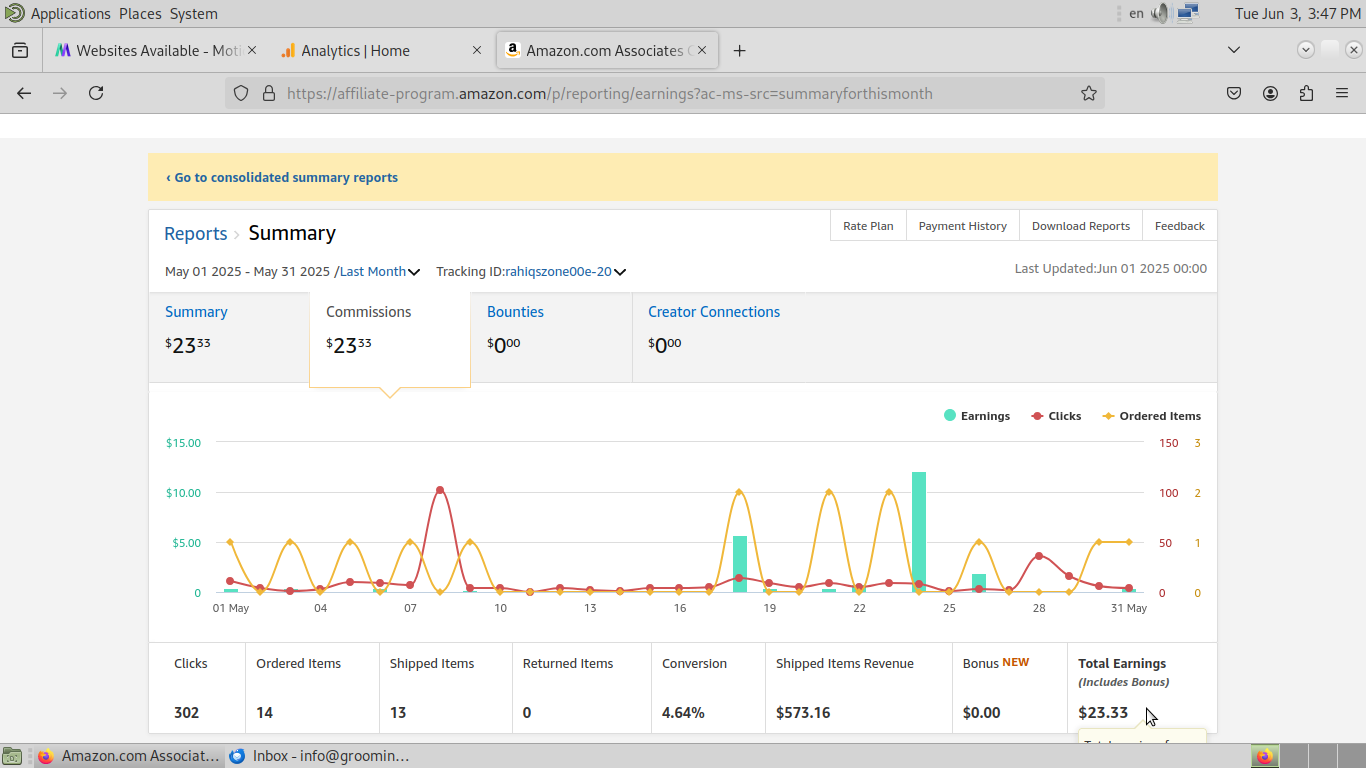Viewport: 1366px width, 768px height.
Task: Open the Last Month date range dropdown
Action: click(380, 271)
